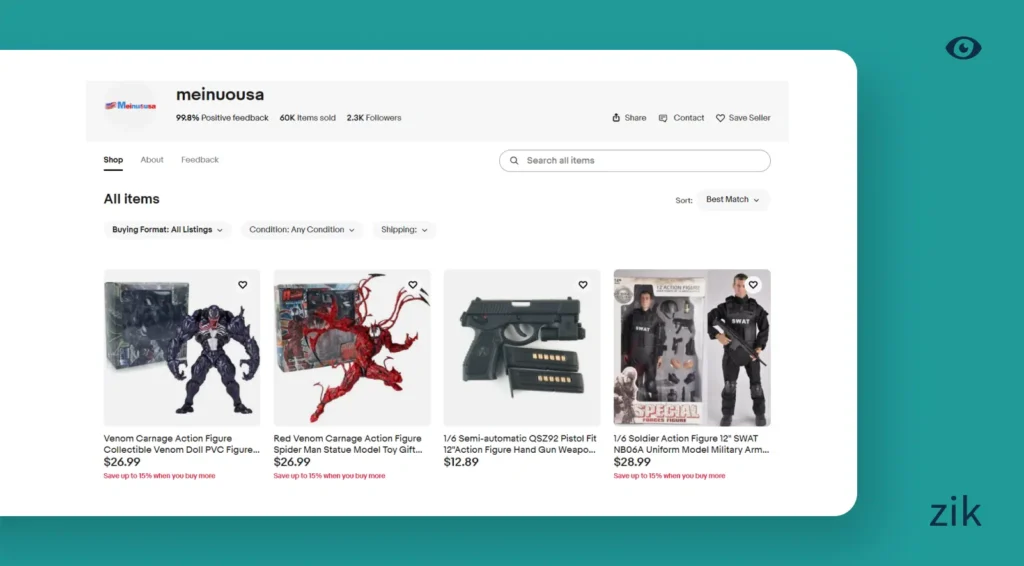Click the Save Seller heart icon

point(720,118)
